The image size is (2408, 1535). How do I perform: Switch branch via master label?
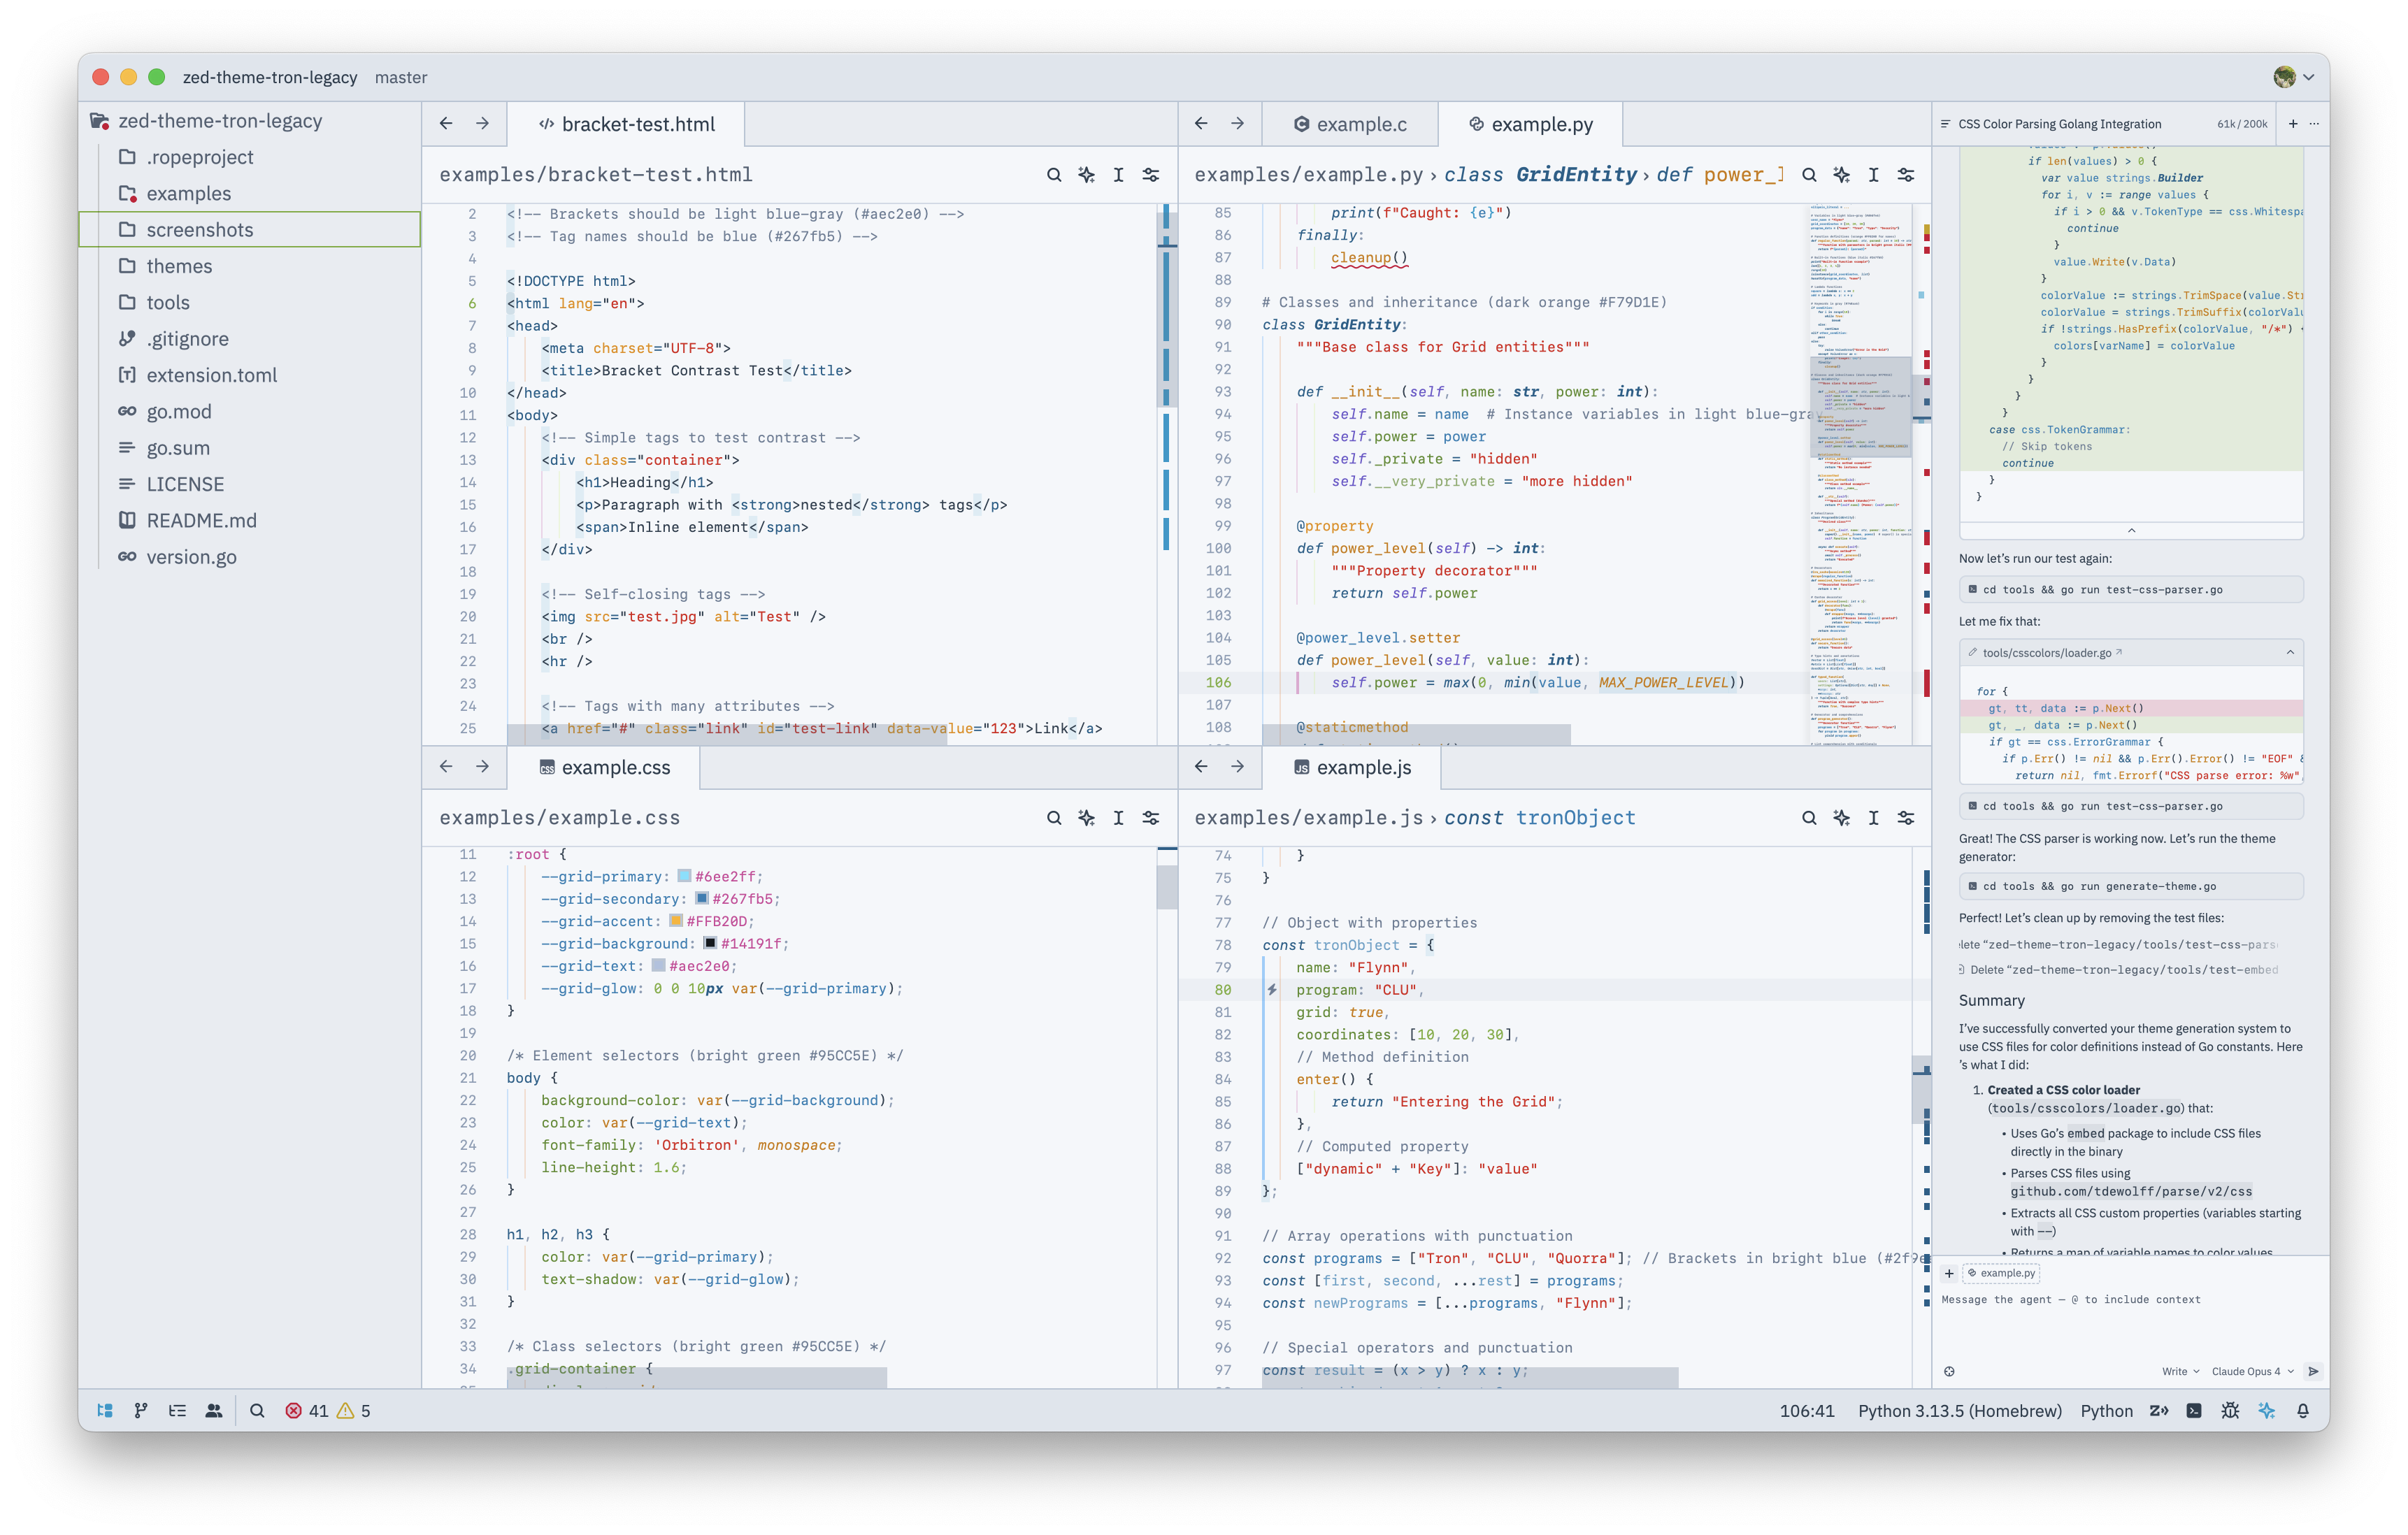click(x=401, y=77)
